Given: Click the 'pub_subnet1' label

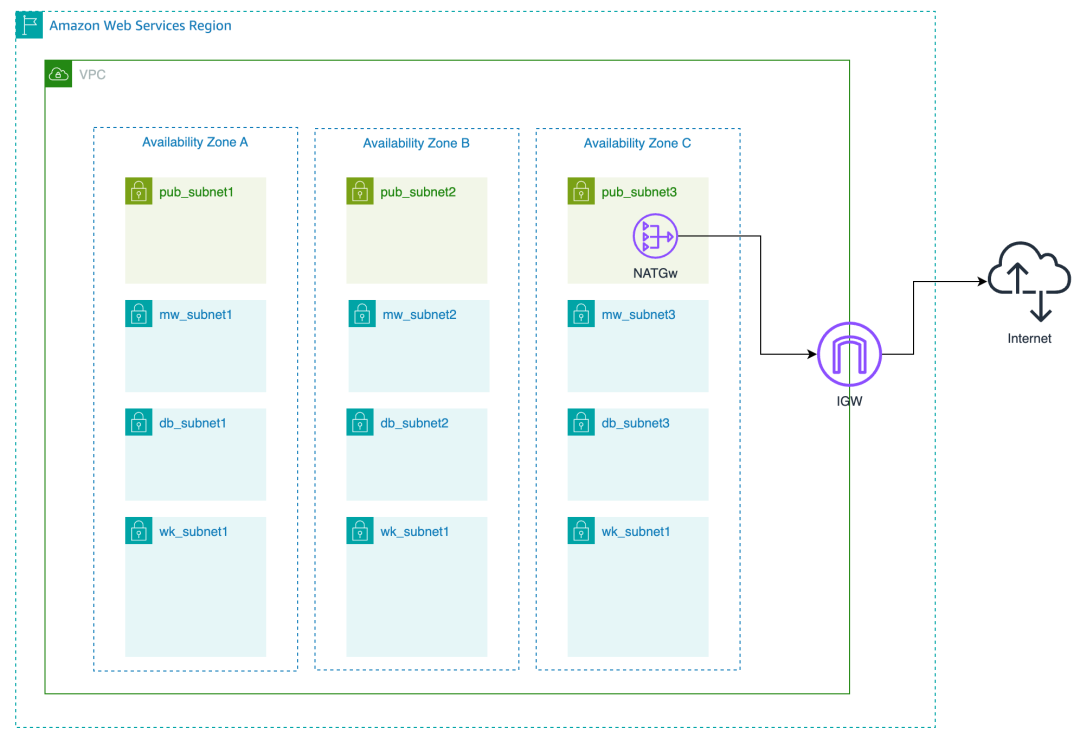Looking at the screenshot, I should pos(196,192).
